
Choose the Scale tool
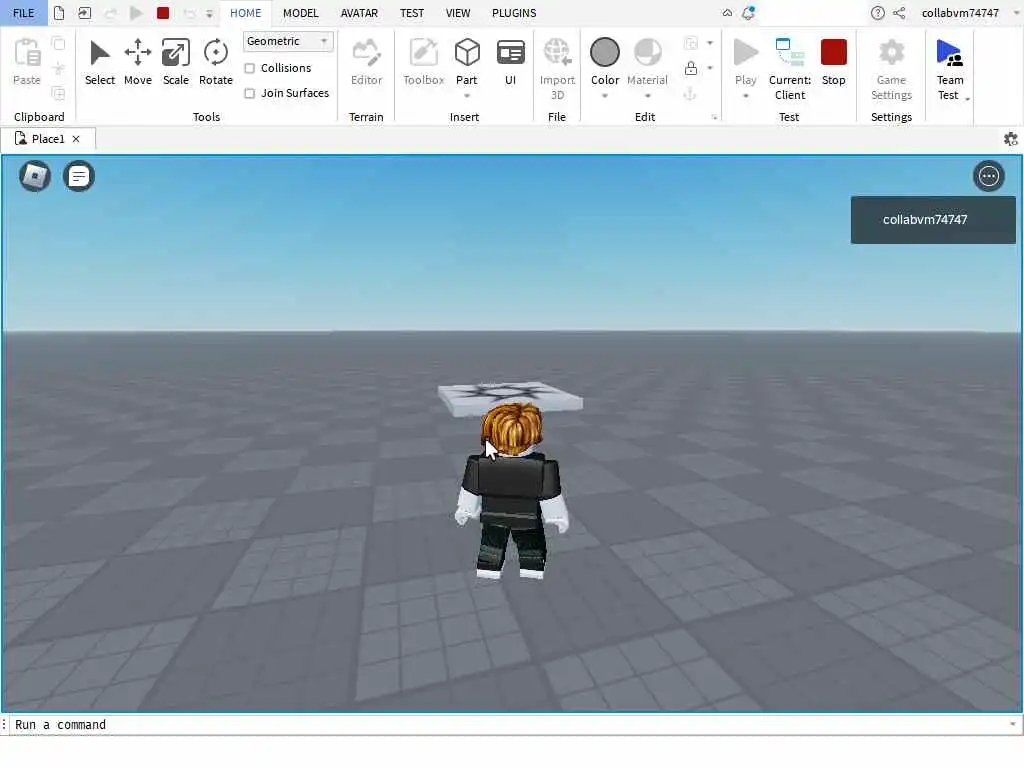[176, 62]
